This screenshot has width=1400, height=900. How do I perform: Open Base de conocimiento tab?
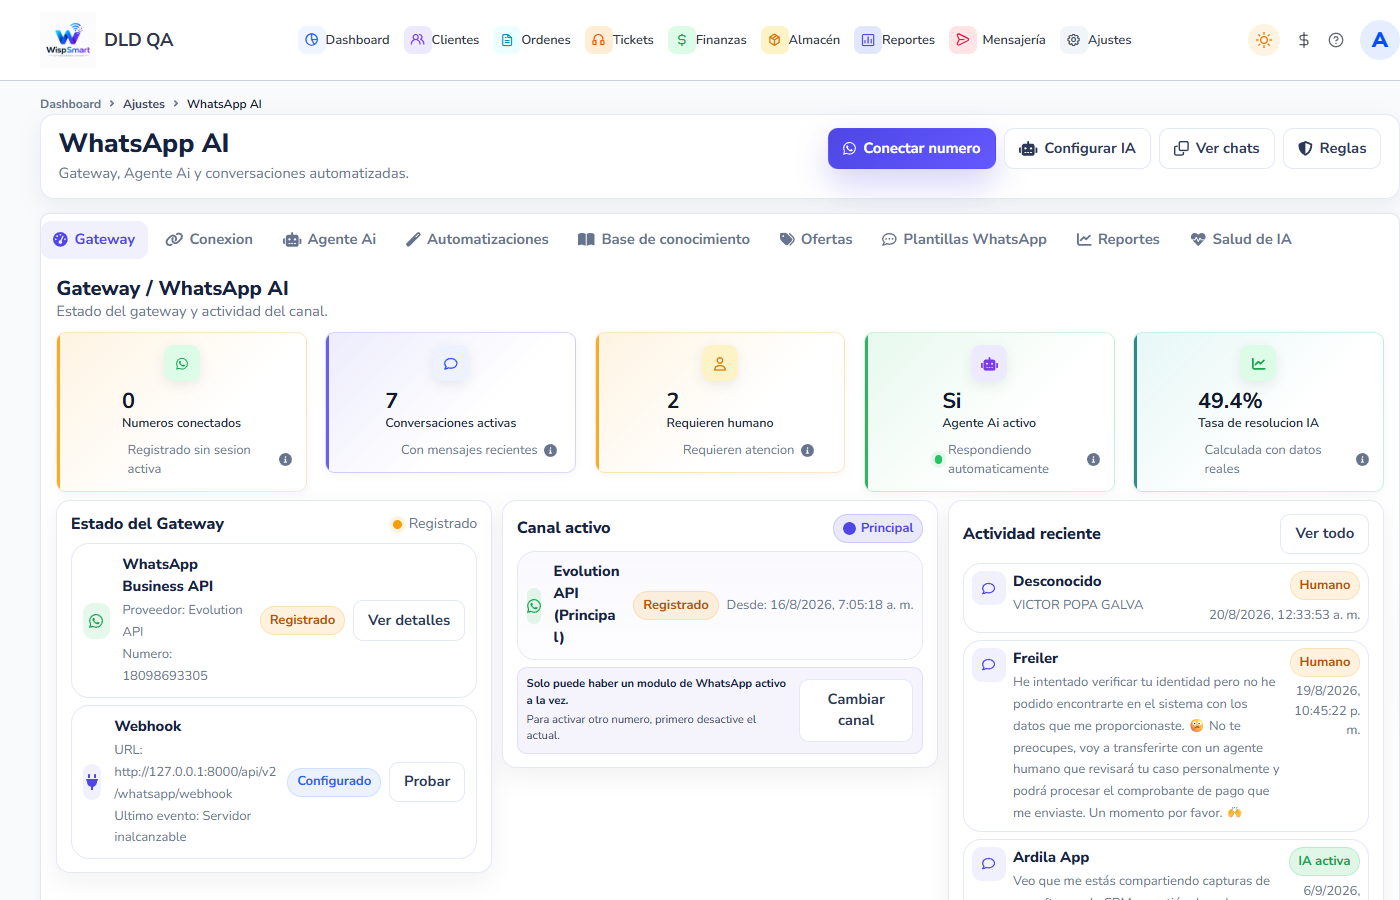coord(664,240)
